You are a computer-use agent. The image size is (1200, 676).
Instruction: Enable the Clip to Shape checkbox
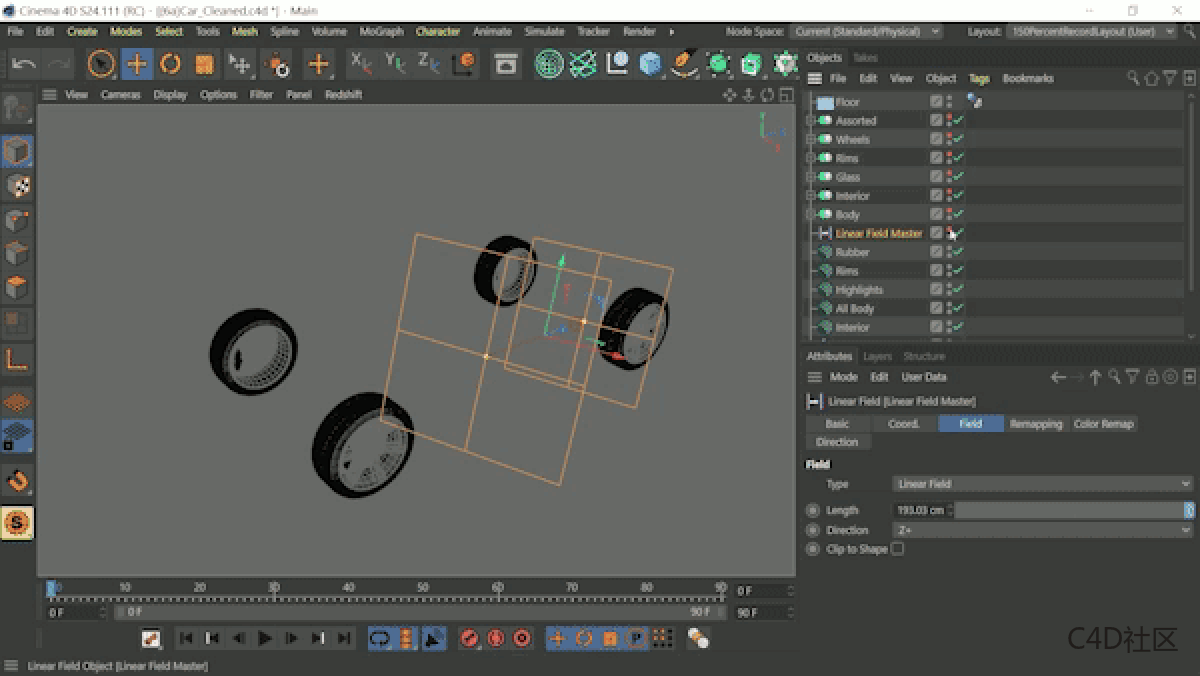897,548
